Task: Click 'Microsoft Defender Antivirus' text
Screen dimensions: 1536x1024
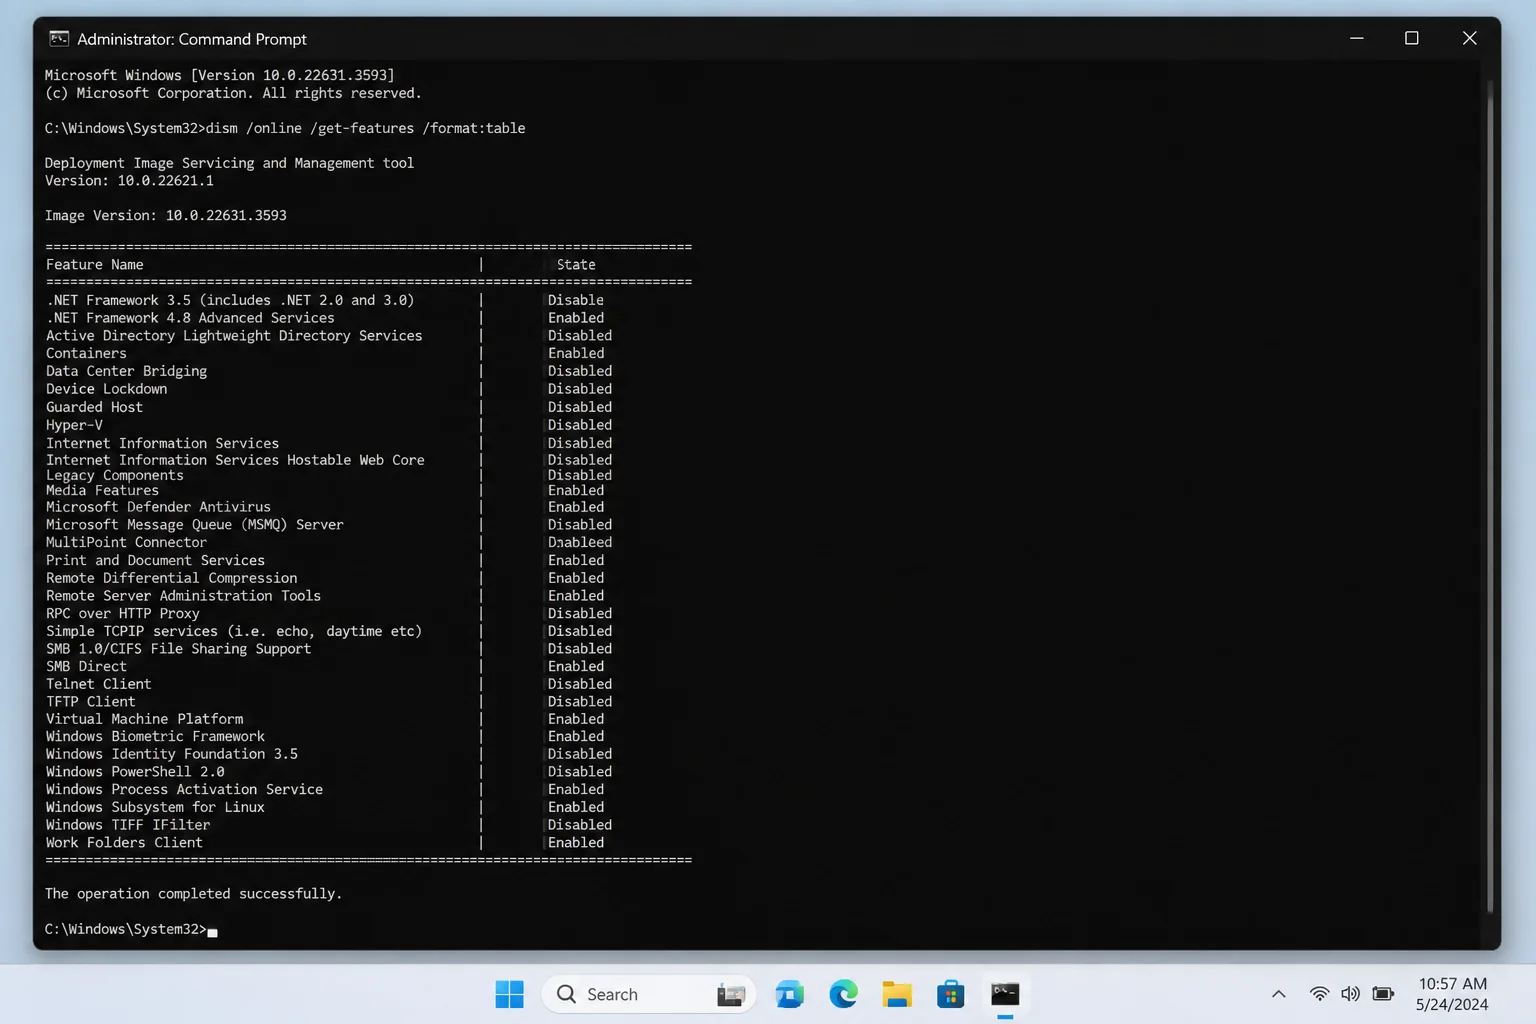Action: point(158,507)
